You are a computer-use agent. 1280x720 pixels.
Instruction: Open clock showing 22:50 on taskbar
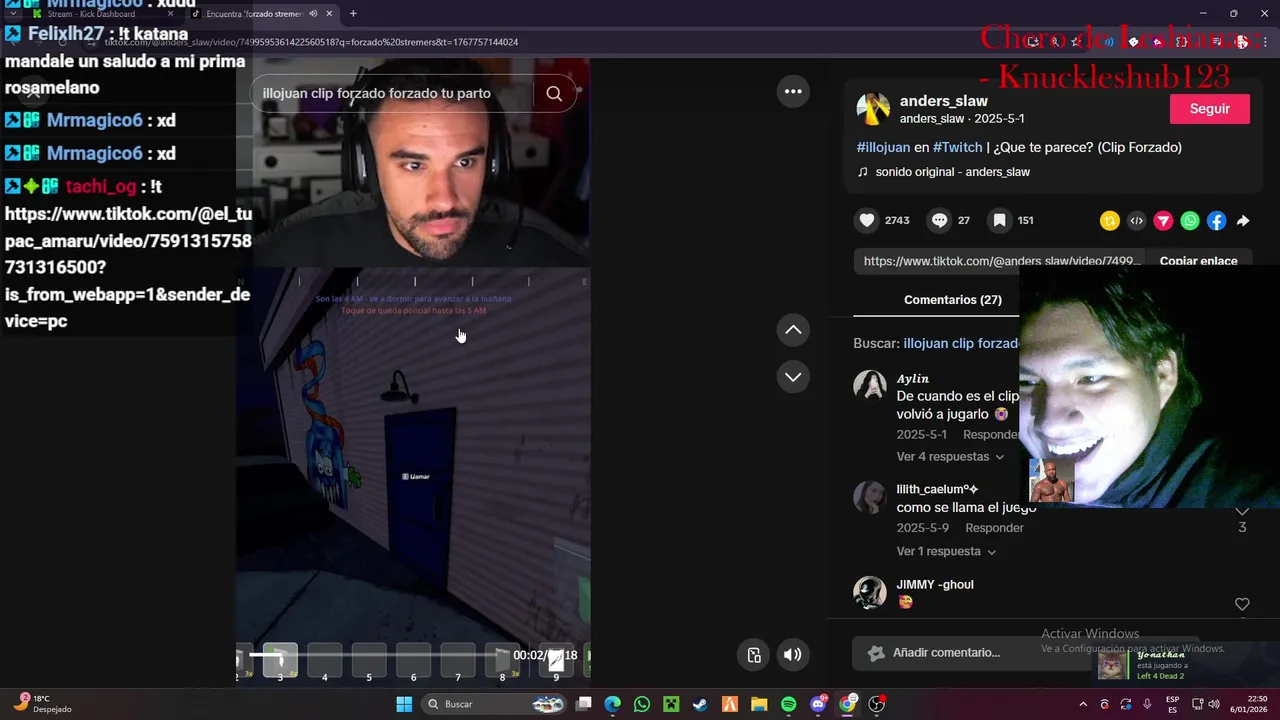(1247, 704)
